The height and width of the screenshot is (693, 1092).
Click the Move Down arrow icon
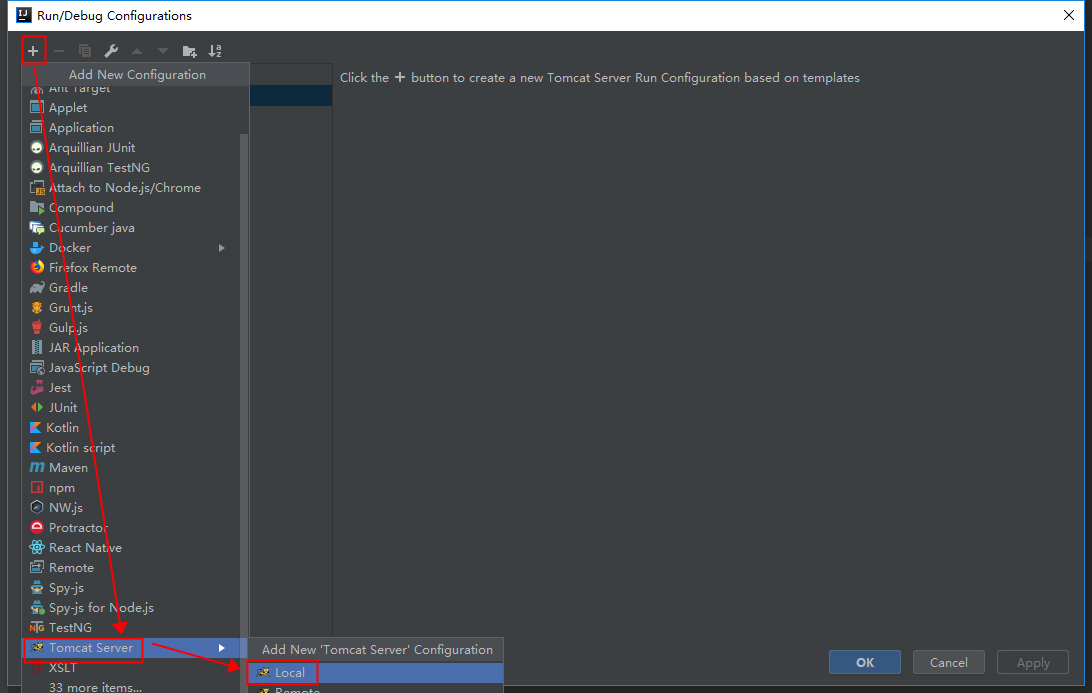coord(163,51)
